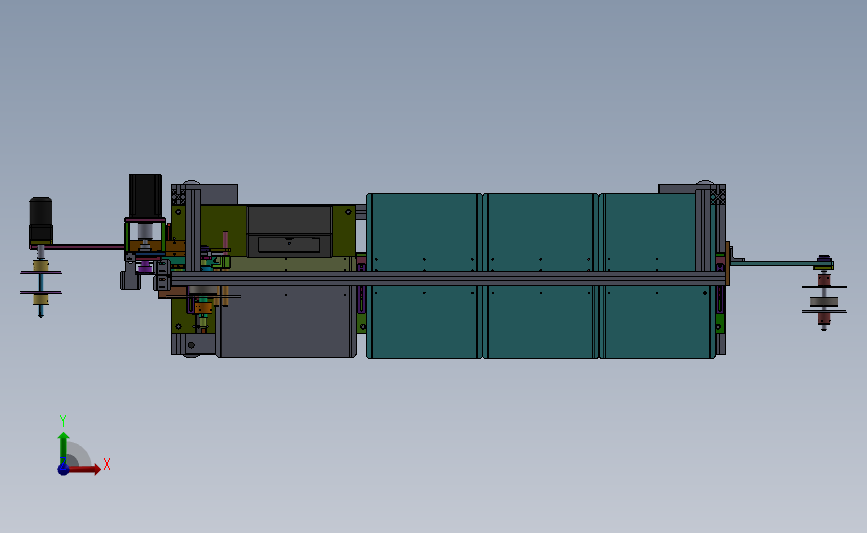Image resolution: width=867 pixels, height=533 pixels.
Task: Select the middle teal cover panel
Action: [x=540, y=275]
